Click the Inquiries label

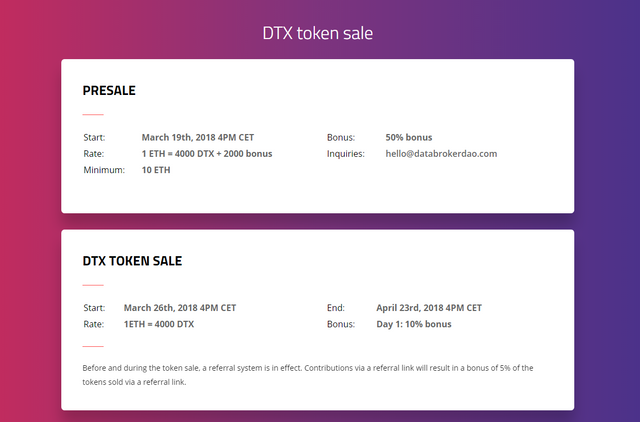[x=345, y=154]
